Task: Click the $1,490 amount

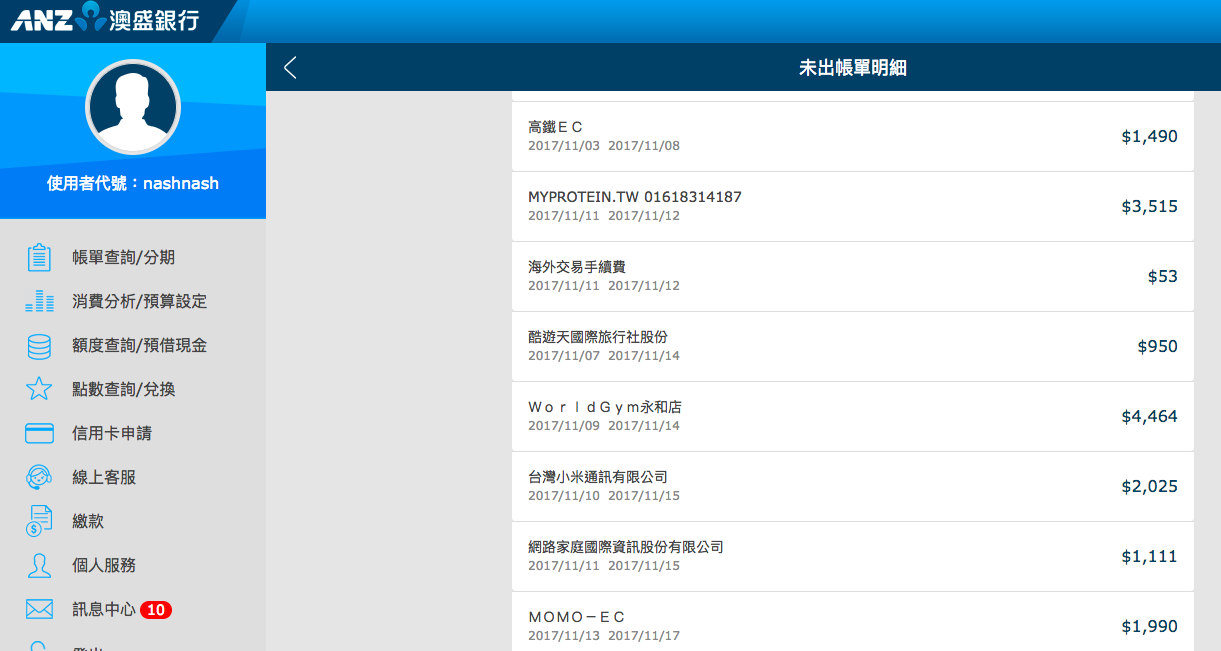Action: (1149, 136)
